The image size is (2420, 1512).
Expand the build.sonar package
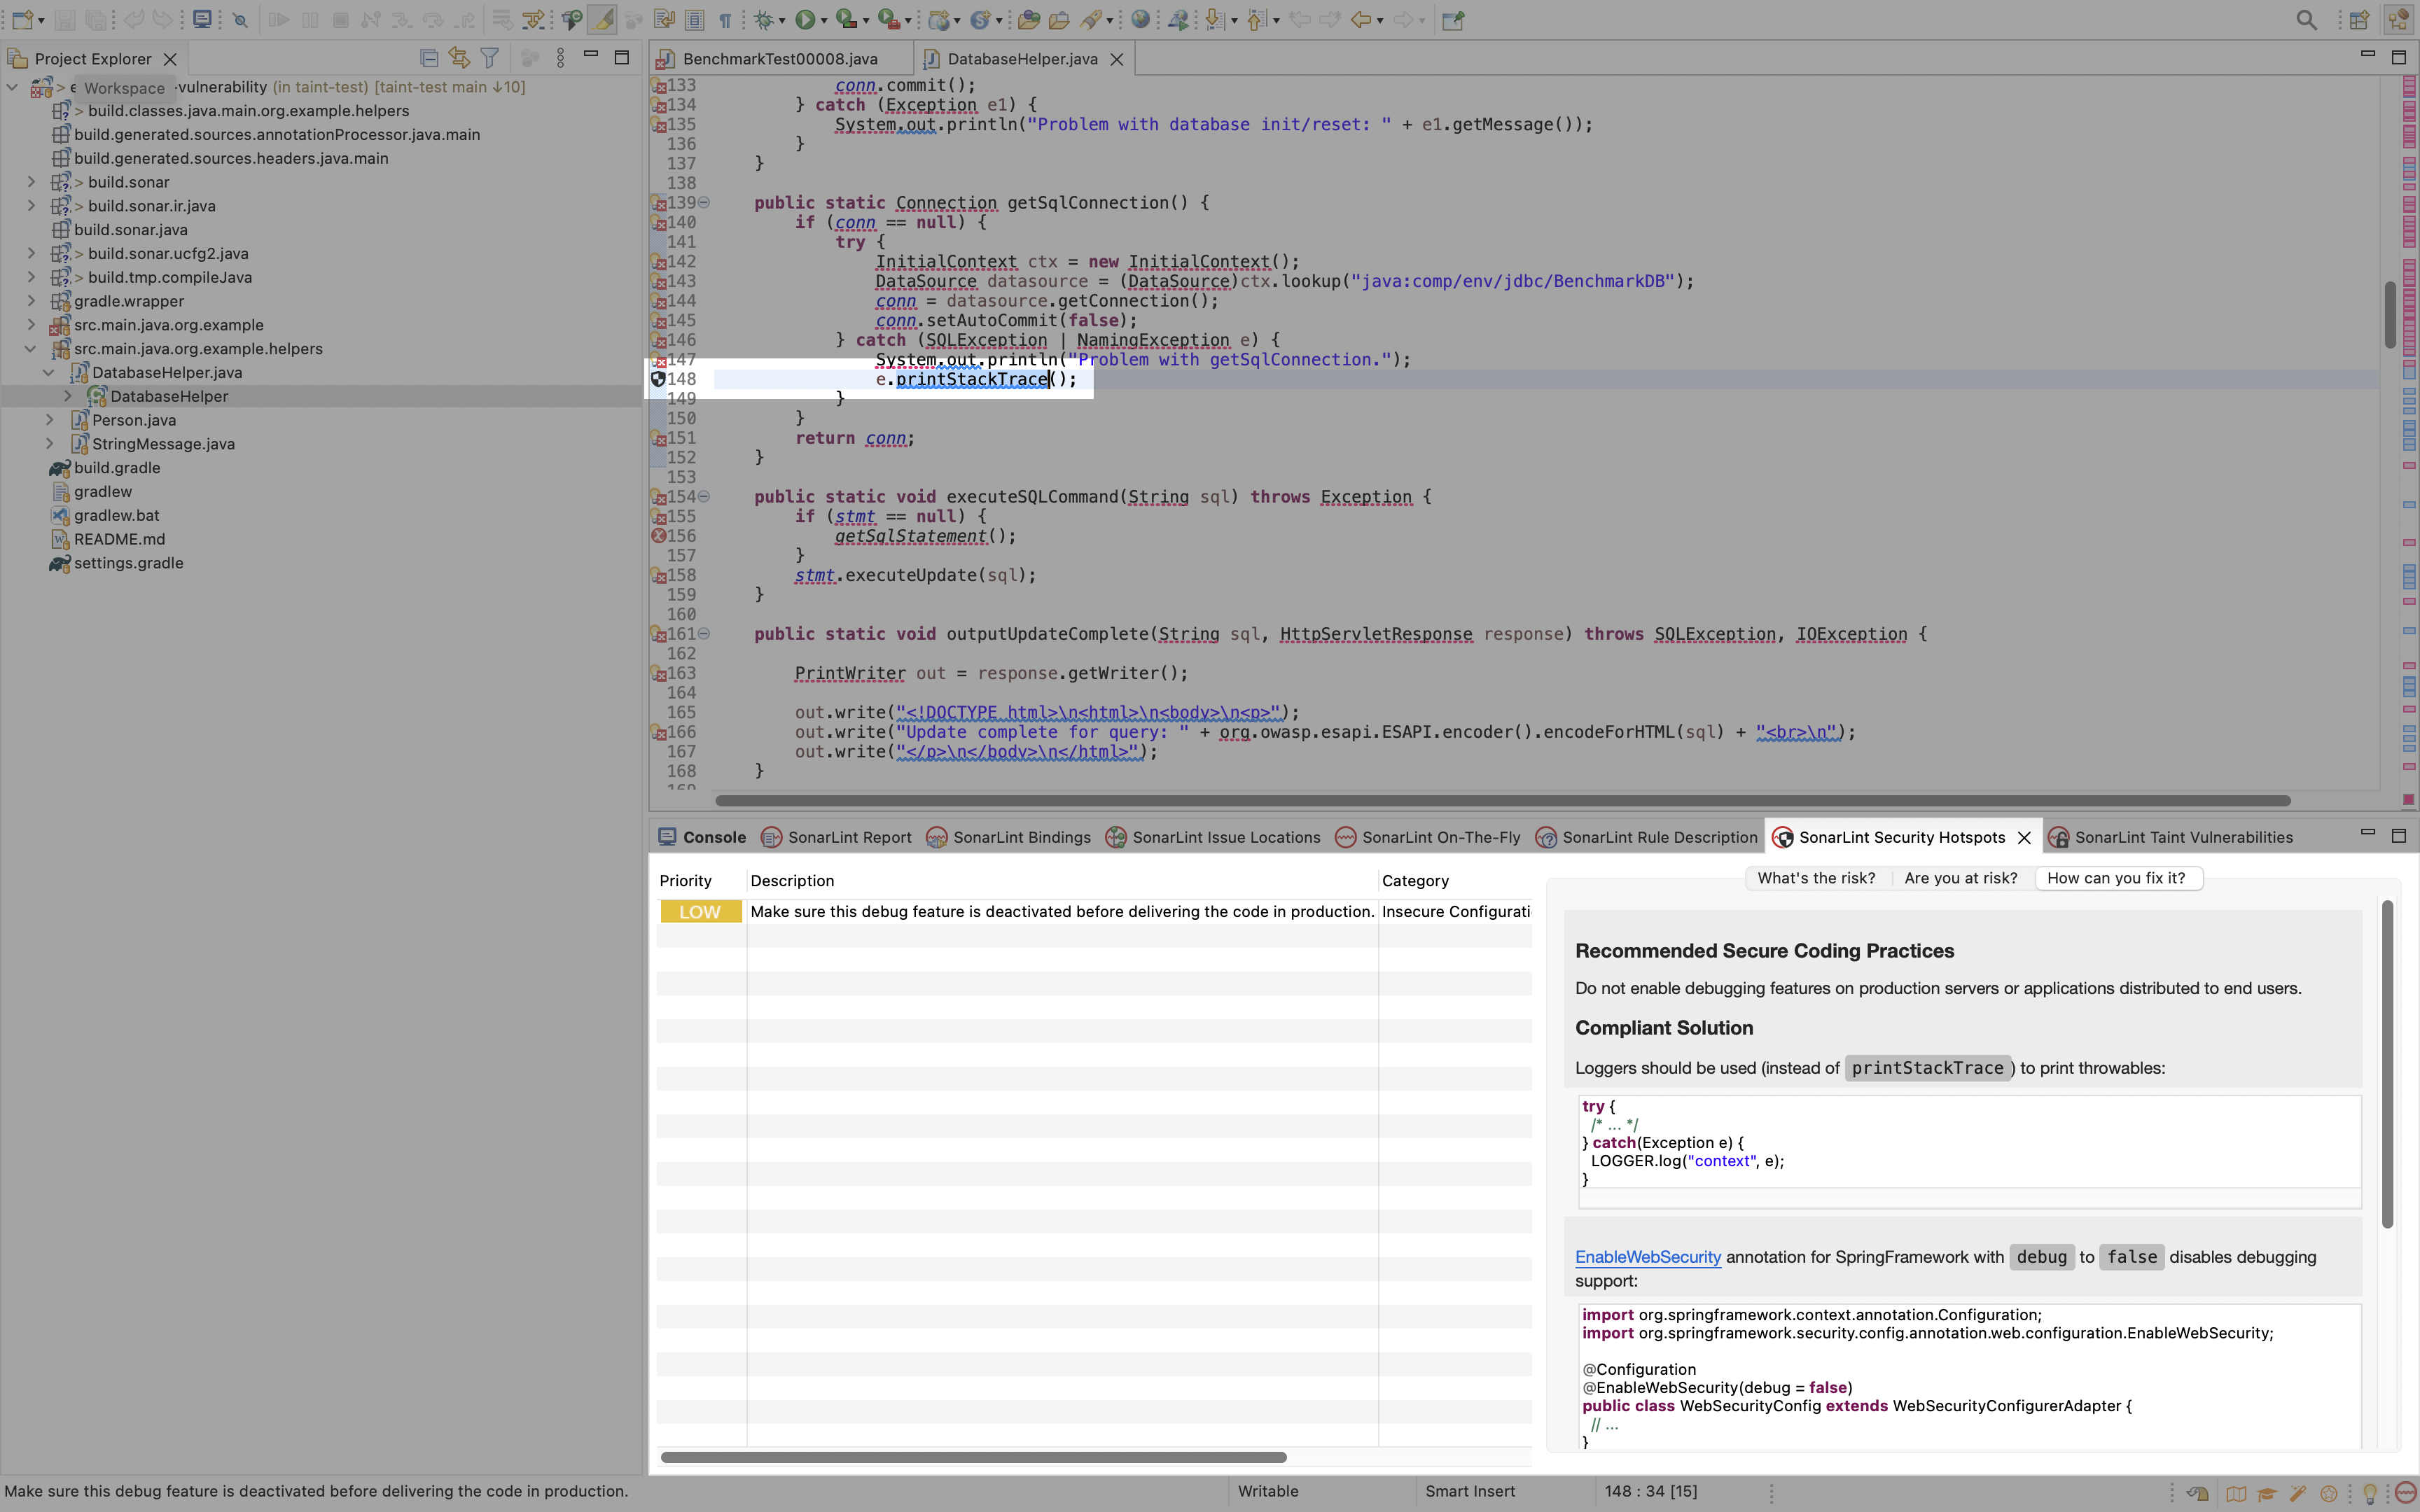[x=31, y=182]
